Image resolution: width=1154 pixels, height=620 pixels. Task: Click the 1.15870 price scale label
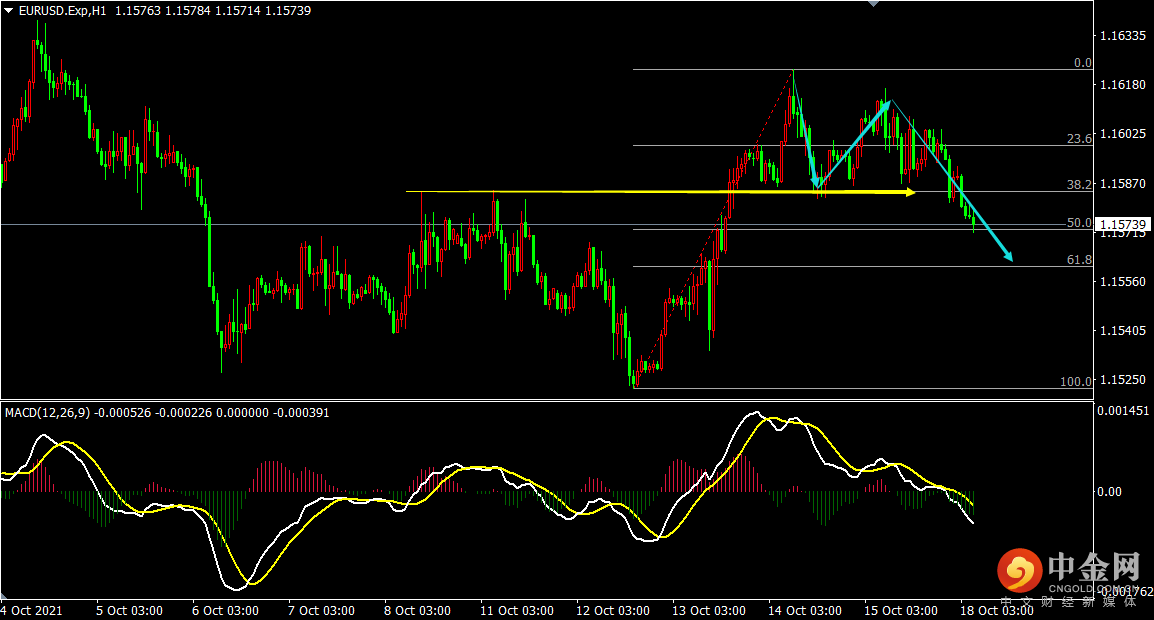(1122, 183)
